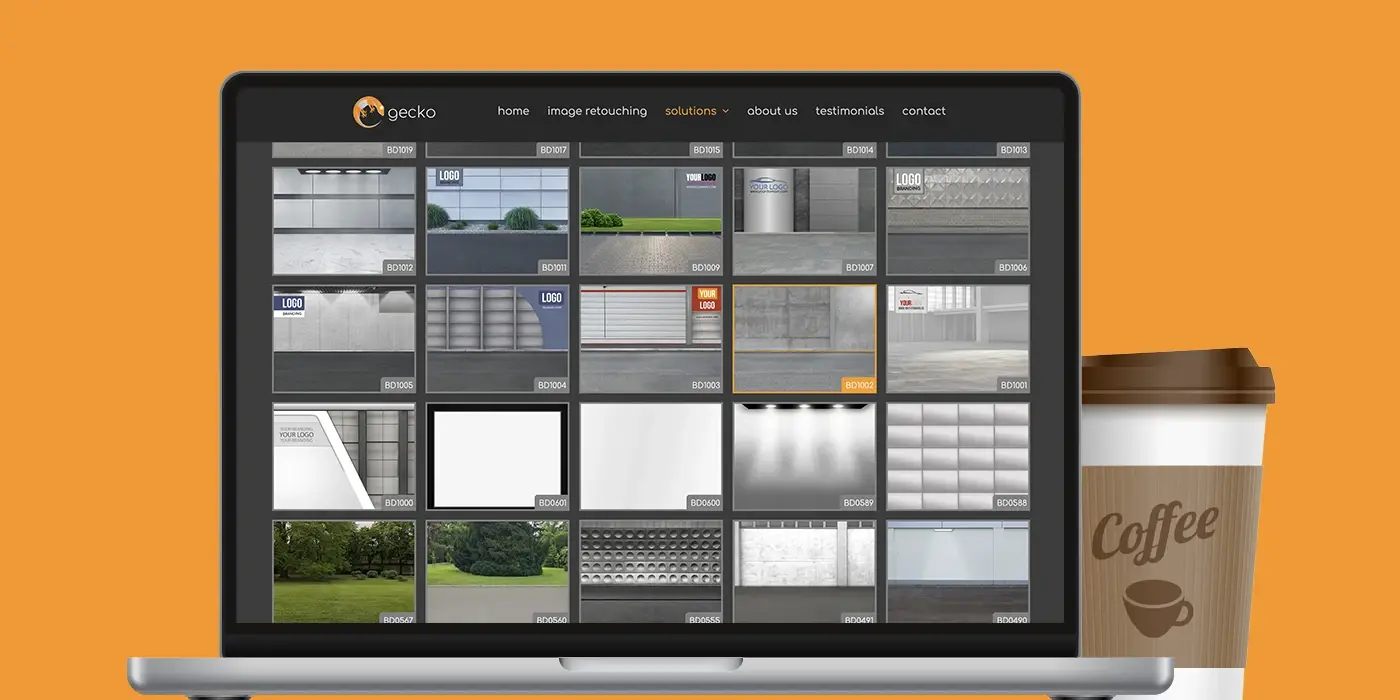
Task: Select the glass wall BD0490 backdrop
Action: (x=958, y=571)
